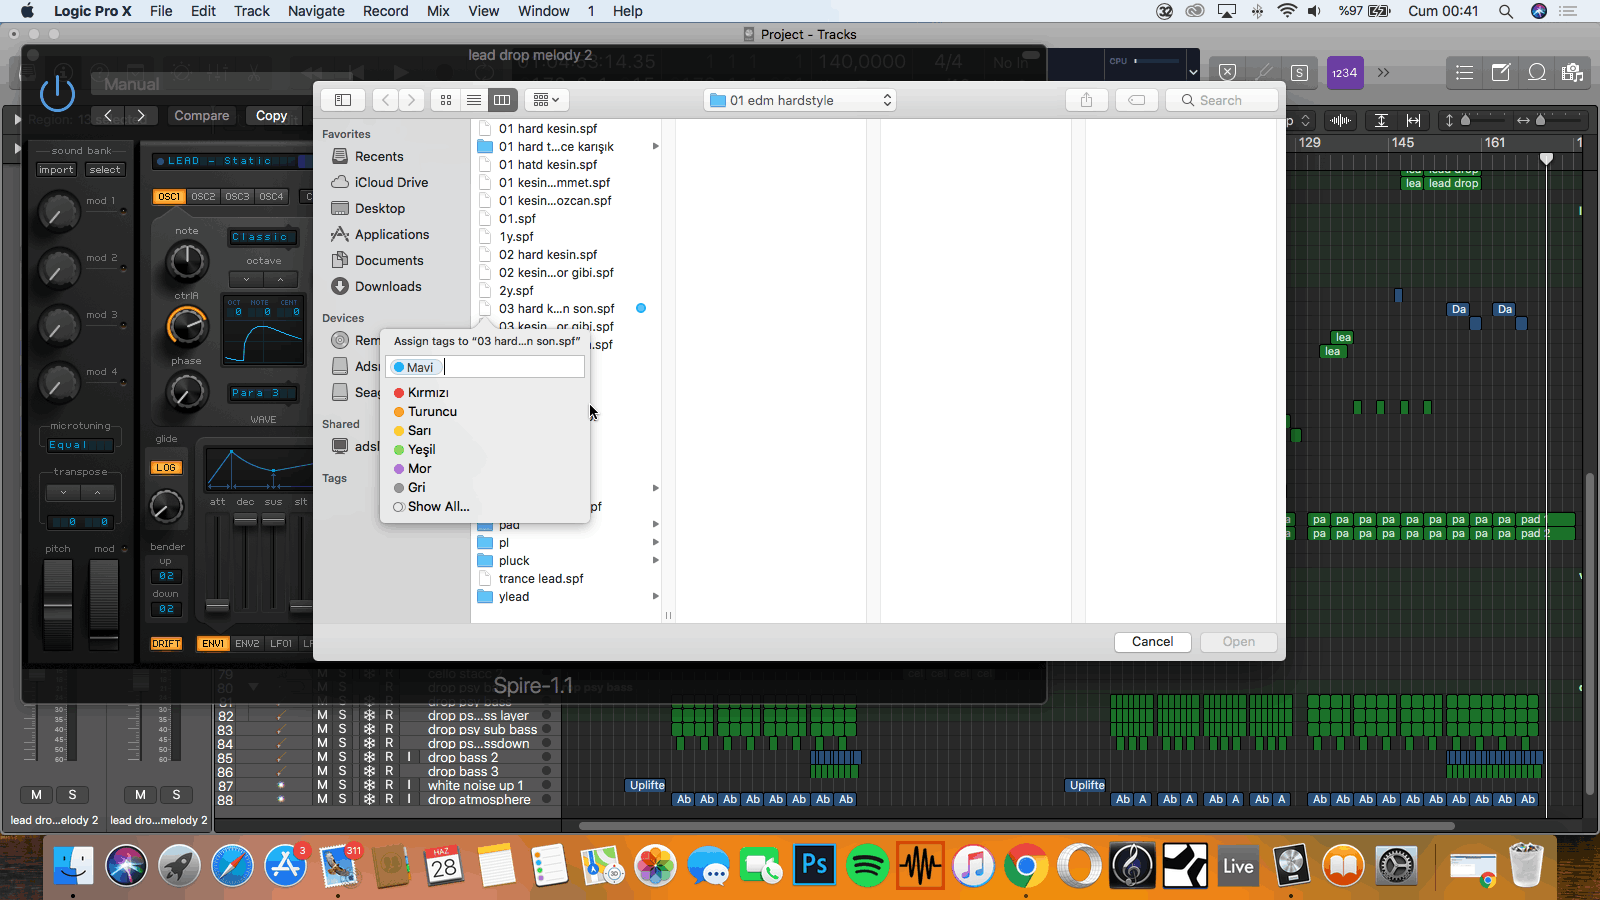Open Spotify from the Dock

[x=867, y=865]
